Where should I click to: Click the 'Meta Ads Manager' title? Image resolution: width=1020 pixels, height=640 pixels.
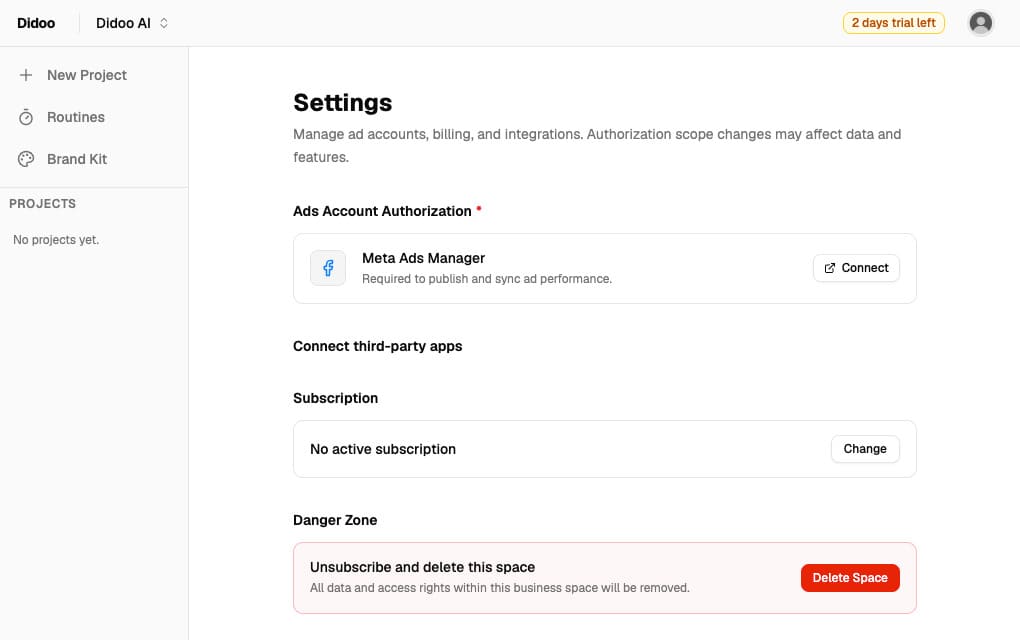tap(423, 258)
